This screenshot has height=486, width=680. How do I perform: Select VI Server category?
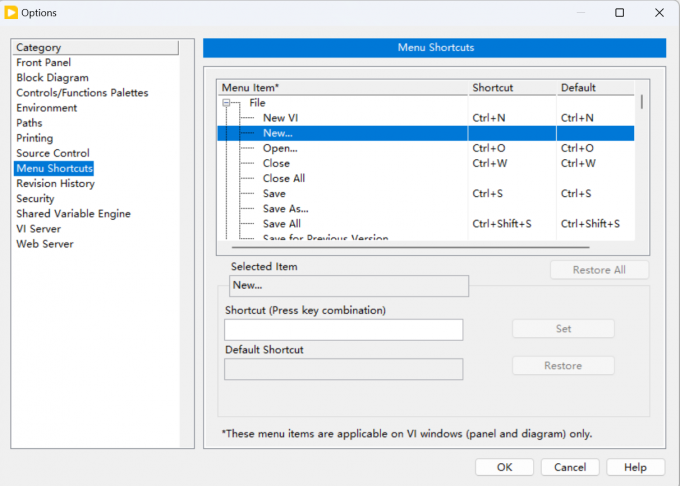tap(39, 229)
